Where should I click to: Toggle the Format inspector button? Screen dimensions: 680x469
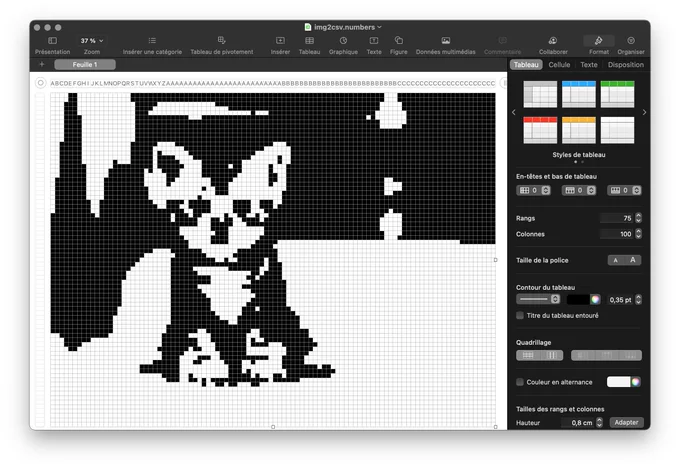pyautogui.click(x=598, y=41)
